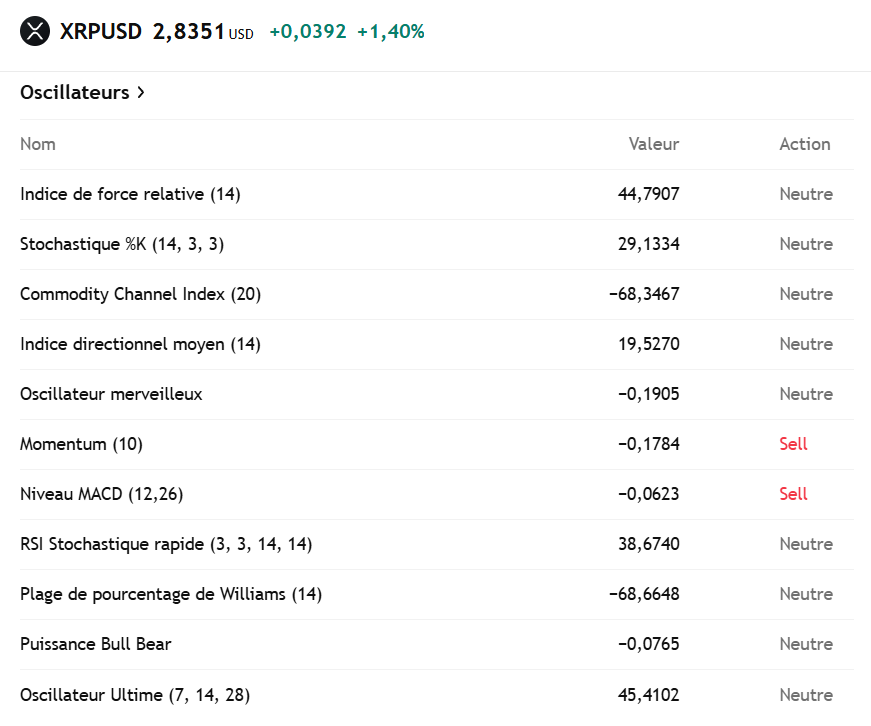Click the Indice directionnel moyen (14) row
Image resolution: width=871 pixels, height=726 pixels.
point(140,344)
